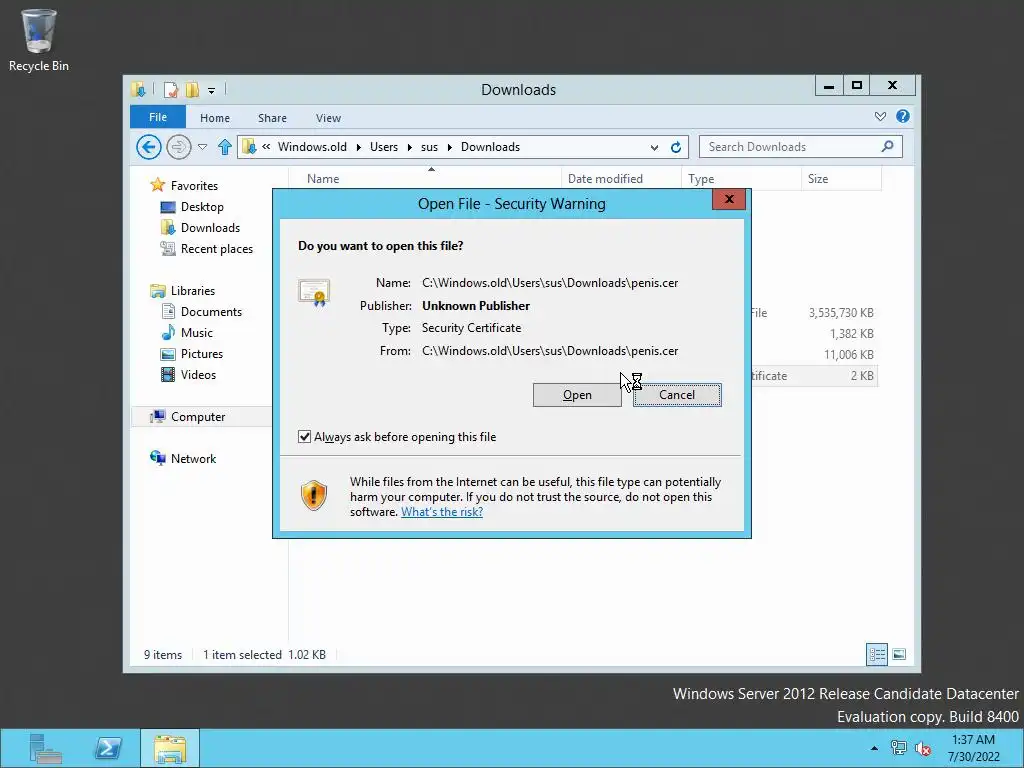
Task: Sort by the Name column header
Action: pyautogui.click(x=424, y=179)
